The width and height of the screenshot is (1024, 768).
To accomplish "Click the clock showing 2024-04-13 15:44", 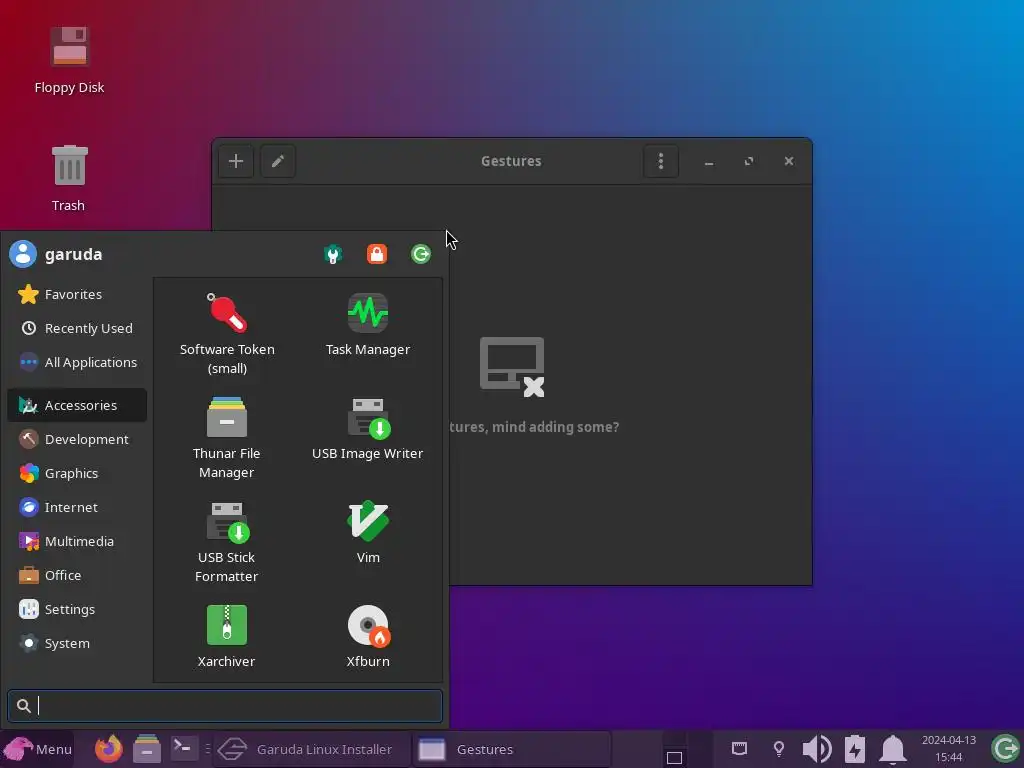I will tap(948, 748).
